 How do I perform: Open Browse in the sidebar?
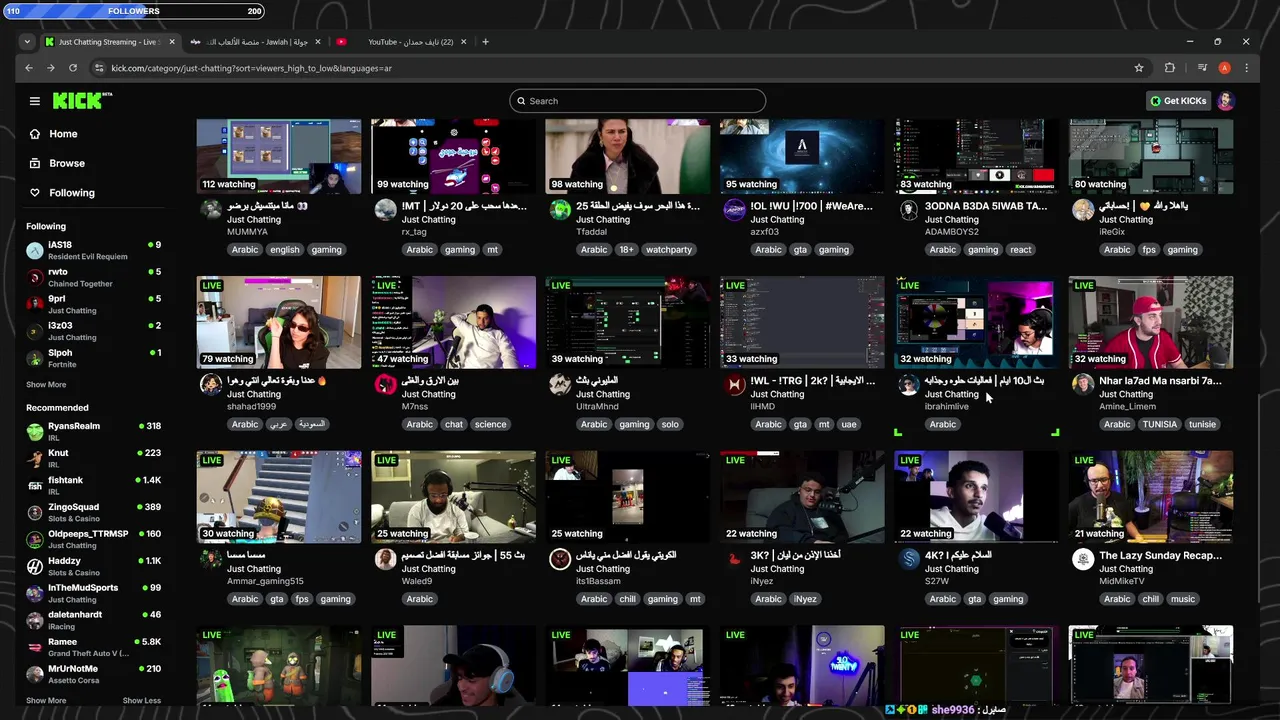point(67,163)
